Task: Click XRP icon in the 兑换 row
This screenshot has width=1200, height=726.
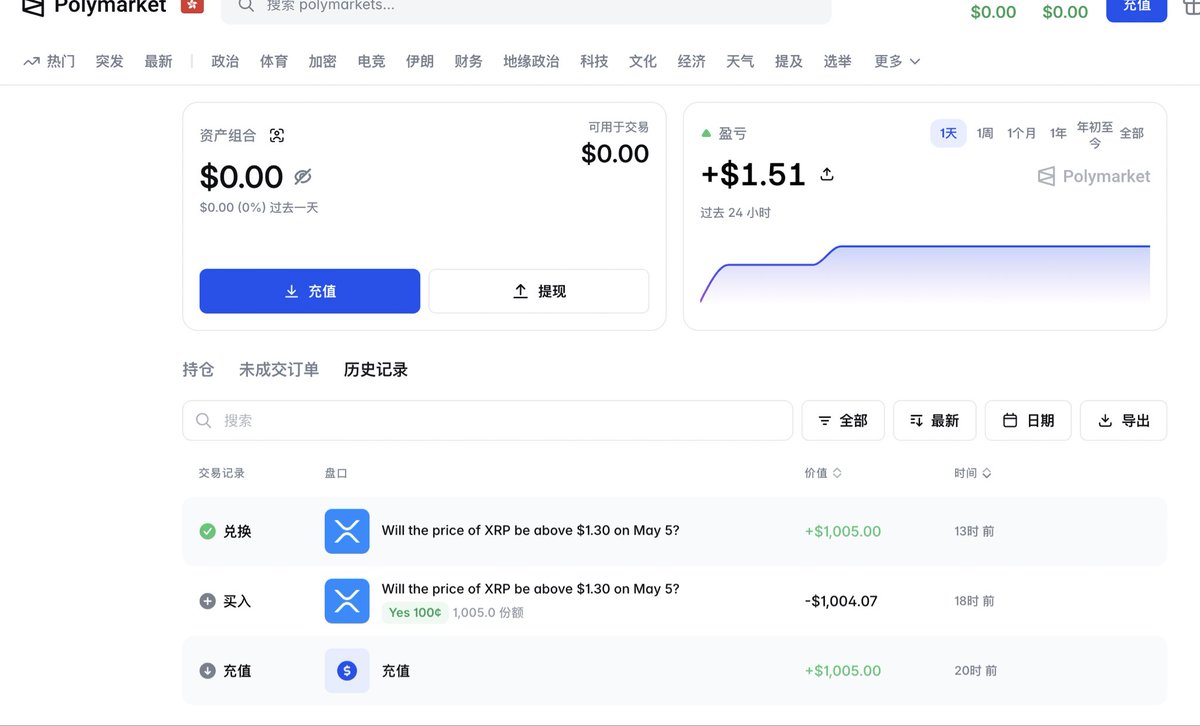Action: [347, 531]
